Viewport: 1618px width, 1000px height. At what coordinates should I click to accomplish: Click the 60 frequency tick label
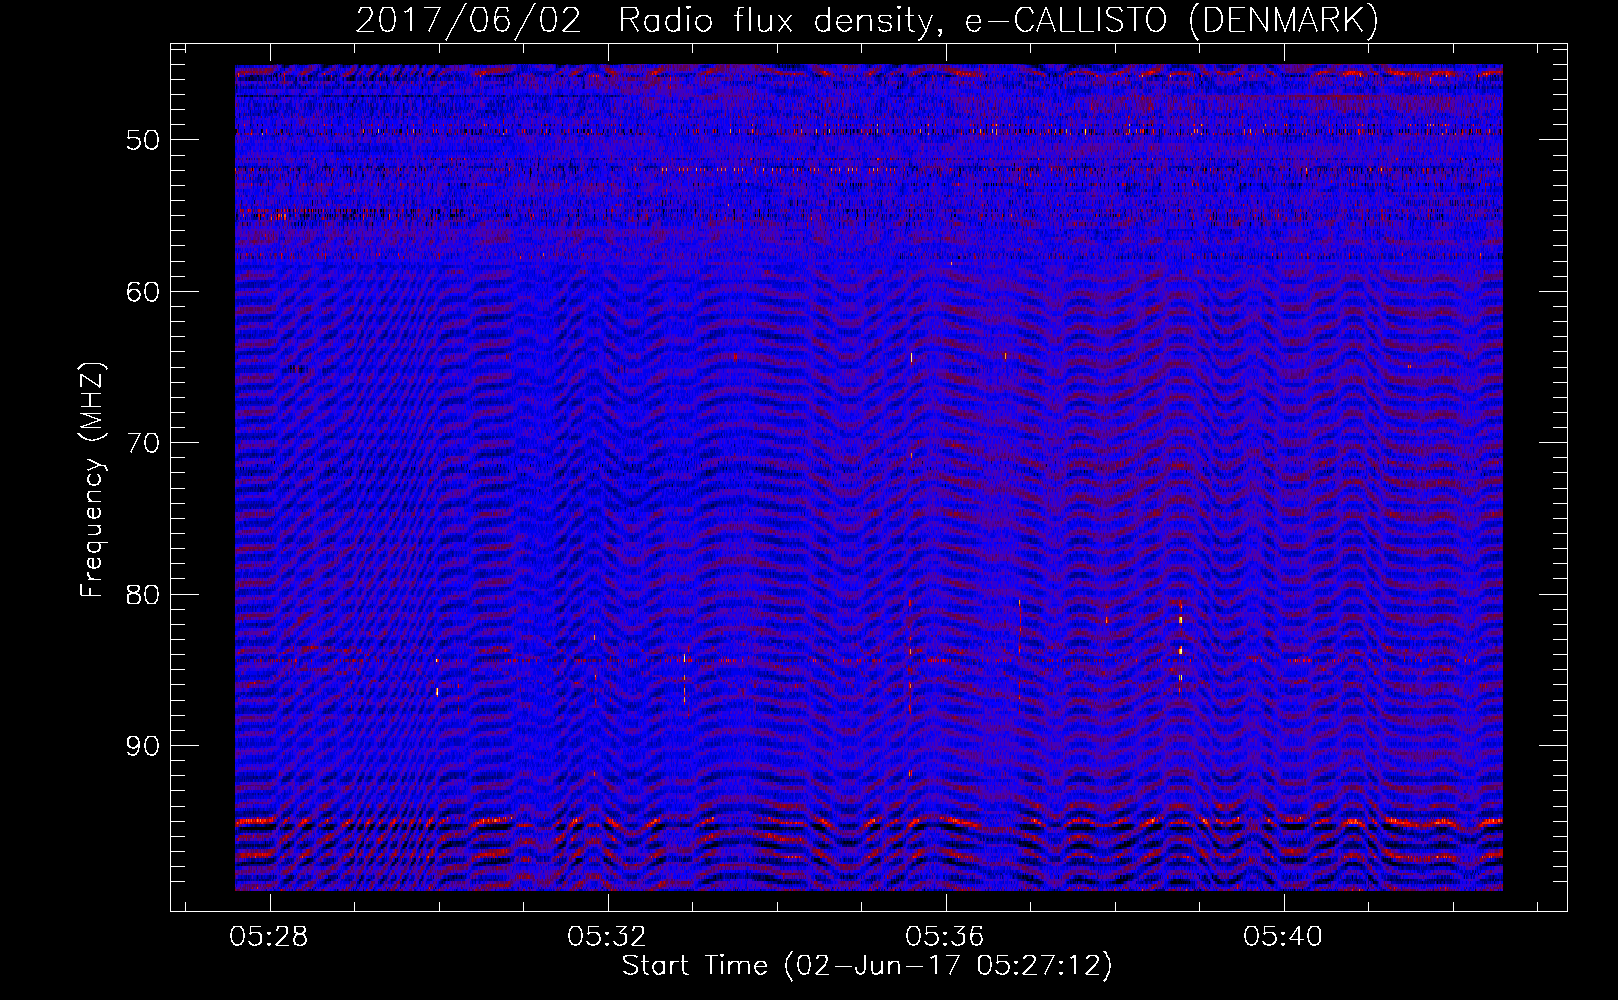(143, 292)
